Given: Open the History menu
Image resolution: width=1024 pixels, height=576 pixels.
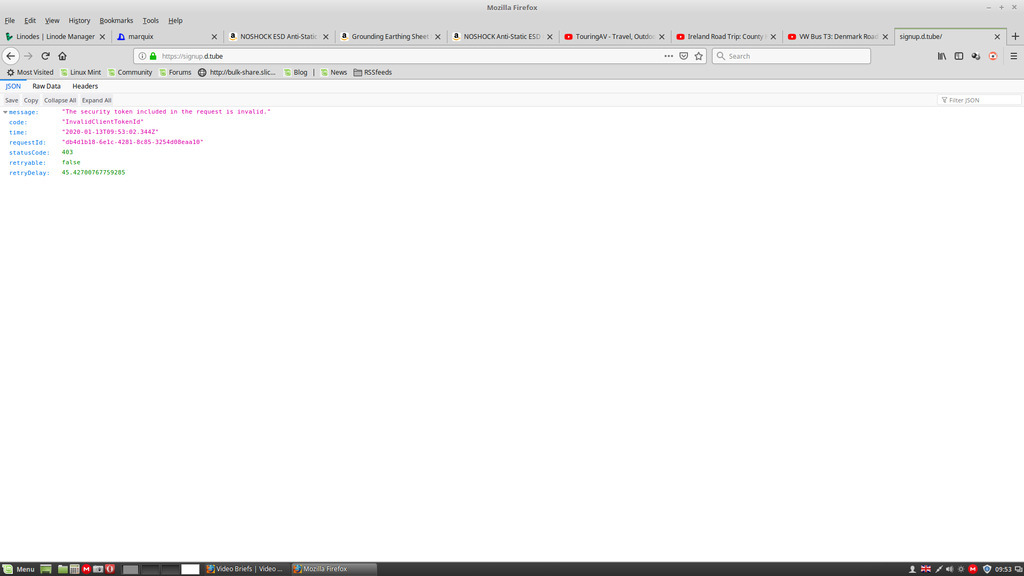Looking at the screenshot, I should coord(79,20).
